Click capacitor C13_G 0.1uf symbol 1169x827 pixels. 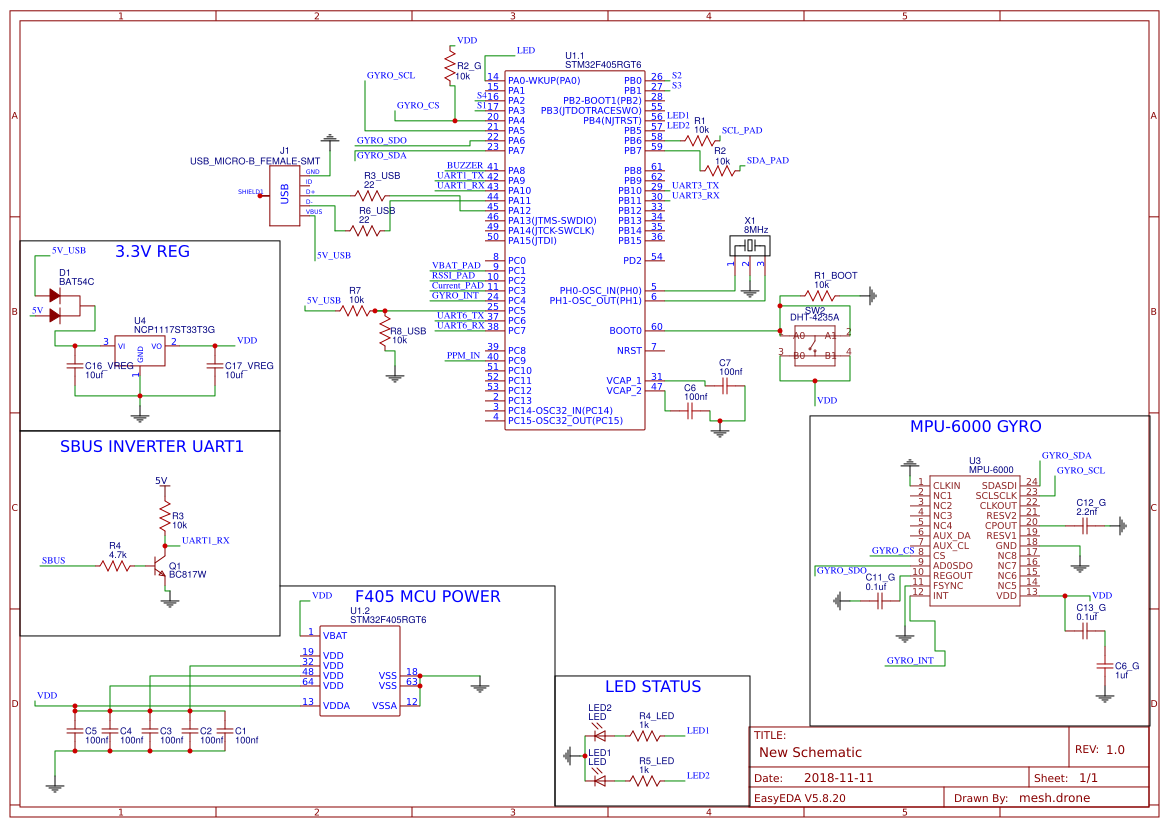click(1086, 631)
